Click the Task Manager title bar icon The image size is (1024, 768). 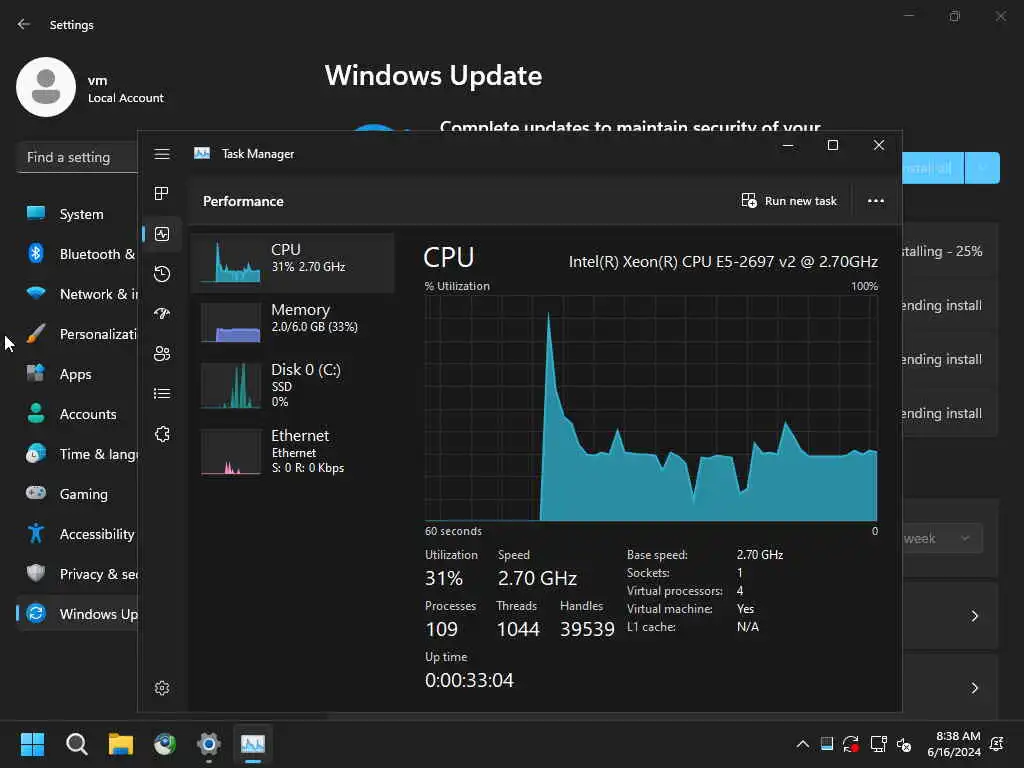click(202, 153)
